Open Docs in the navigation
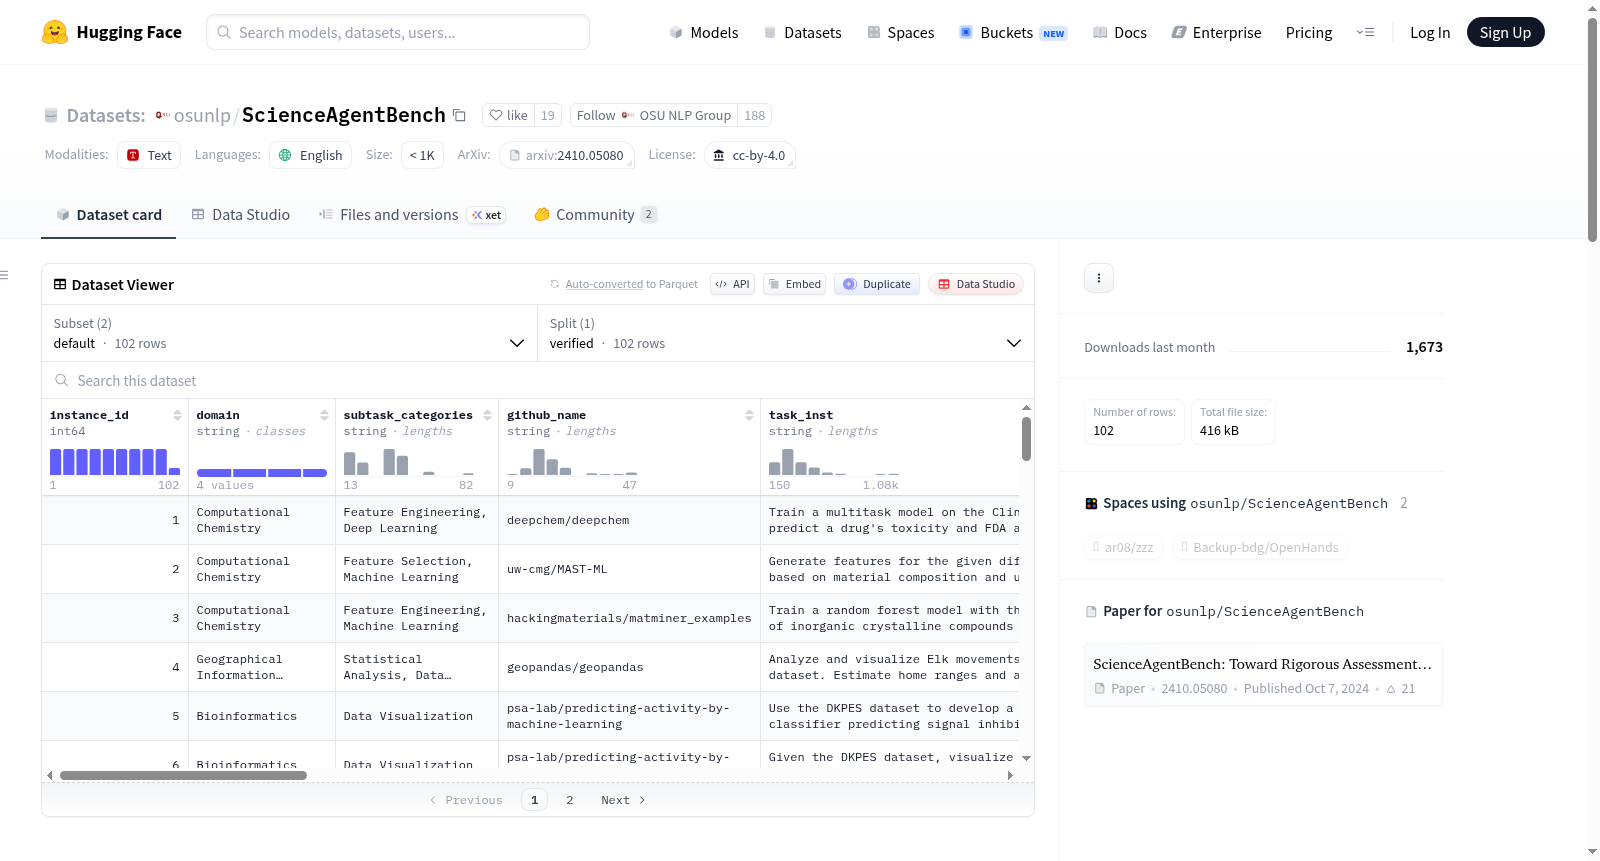 [x=1120, y=33]
